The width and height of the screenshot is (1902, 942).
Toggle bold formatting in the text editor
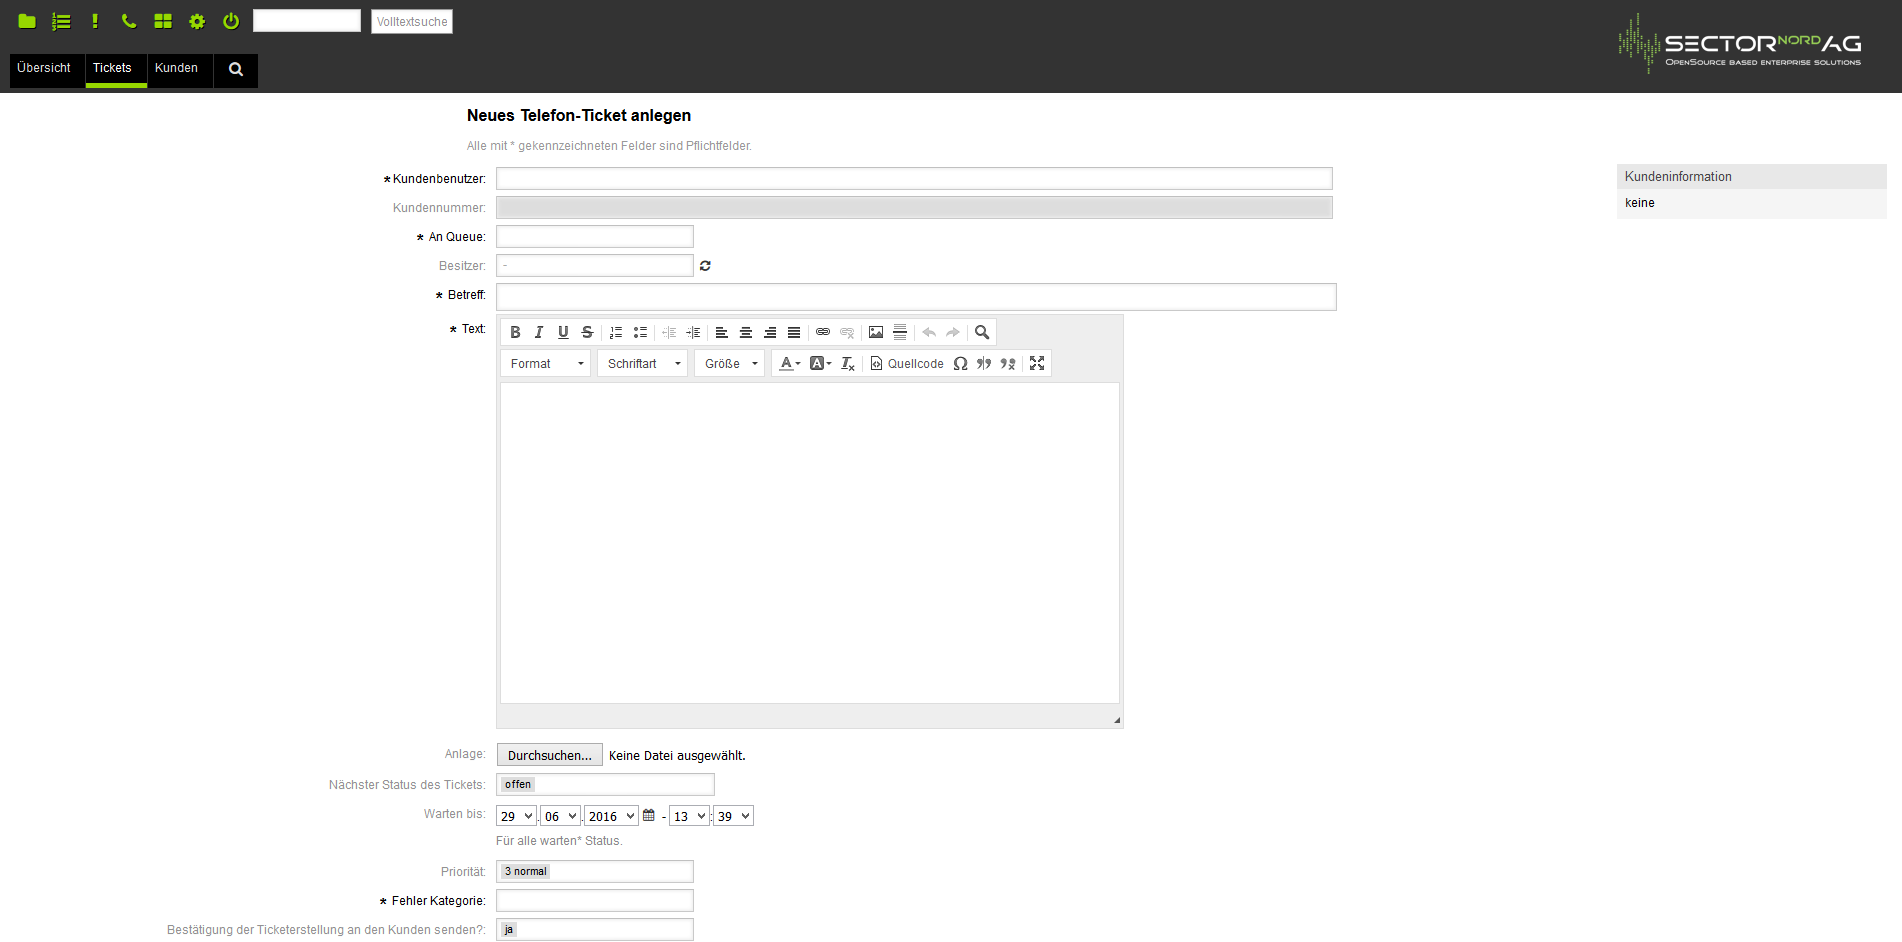515,332
